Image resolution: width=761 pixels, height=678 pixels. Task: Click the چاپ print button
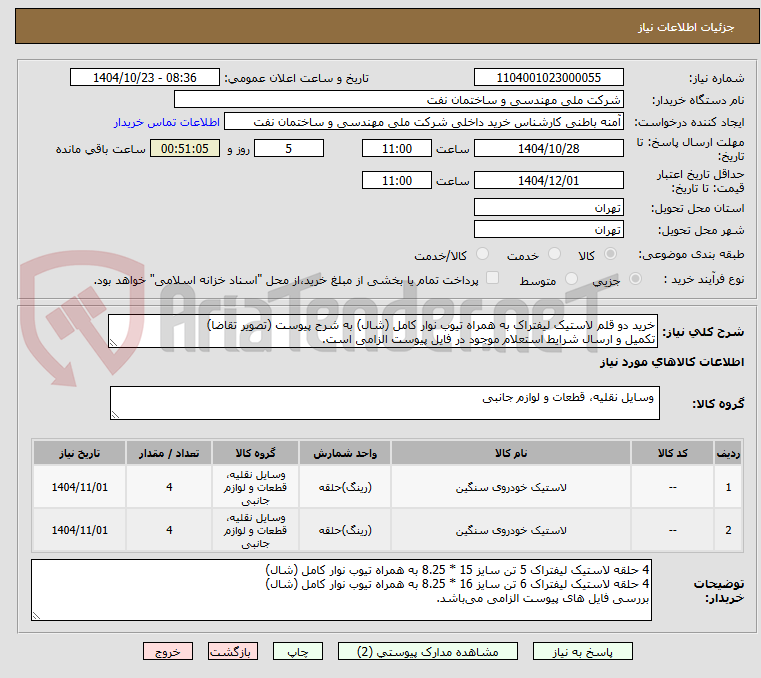298,651
